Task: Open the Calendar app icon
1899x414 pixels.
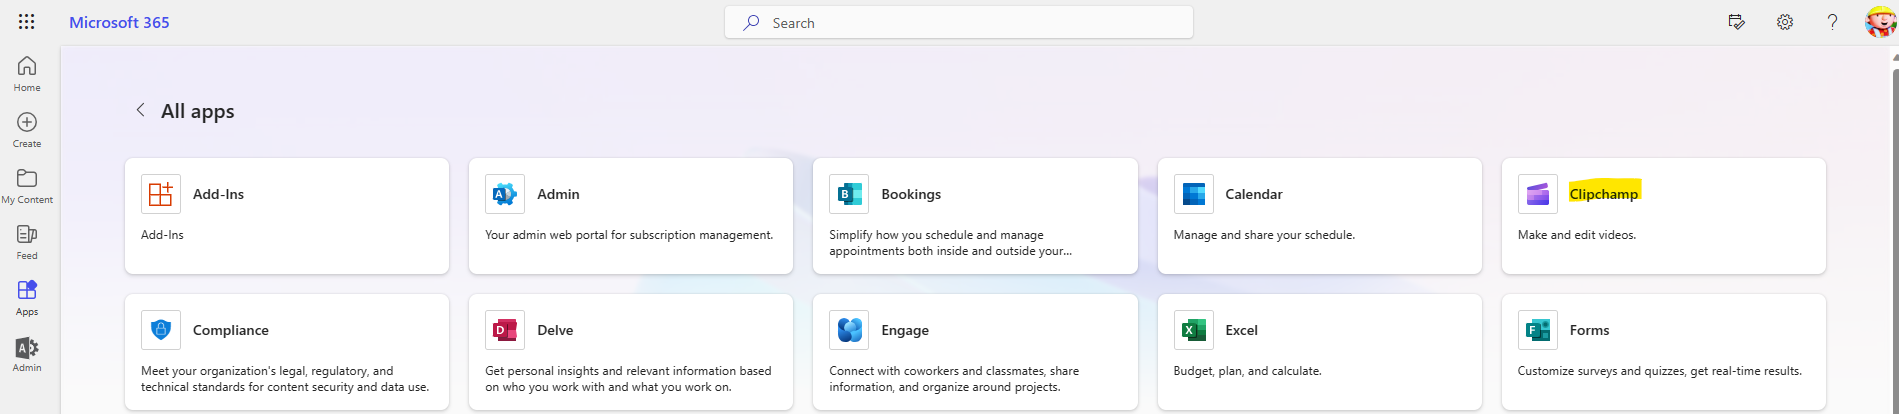Action: click(1193, 194)
